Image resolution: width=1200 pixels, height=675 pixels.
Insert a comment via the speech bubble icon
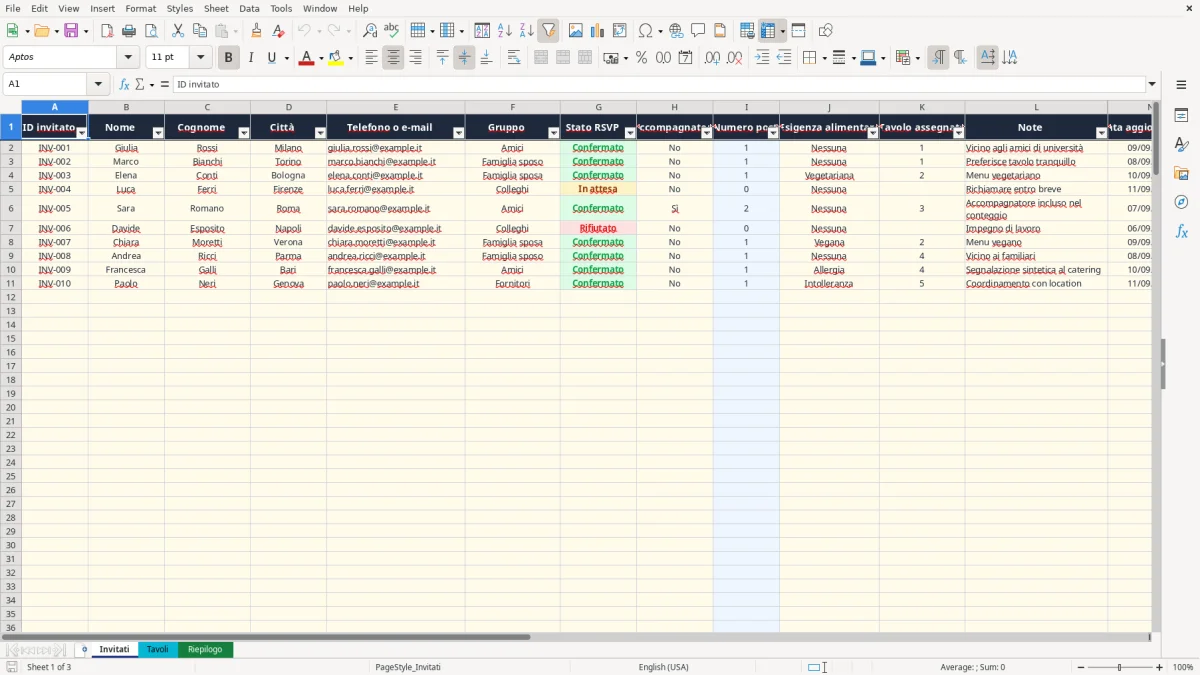click(698, 31)
